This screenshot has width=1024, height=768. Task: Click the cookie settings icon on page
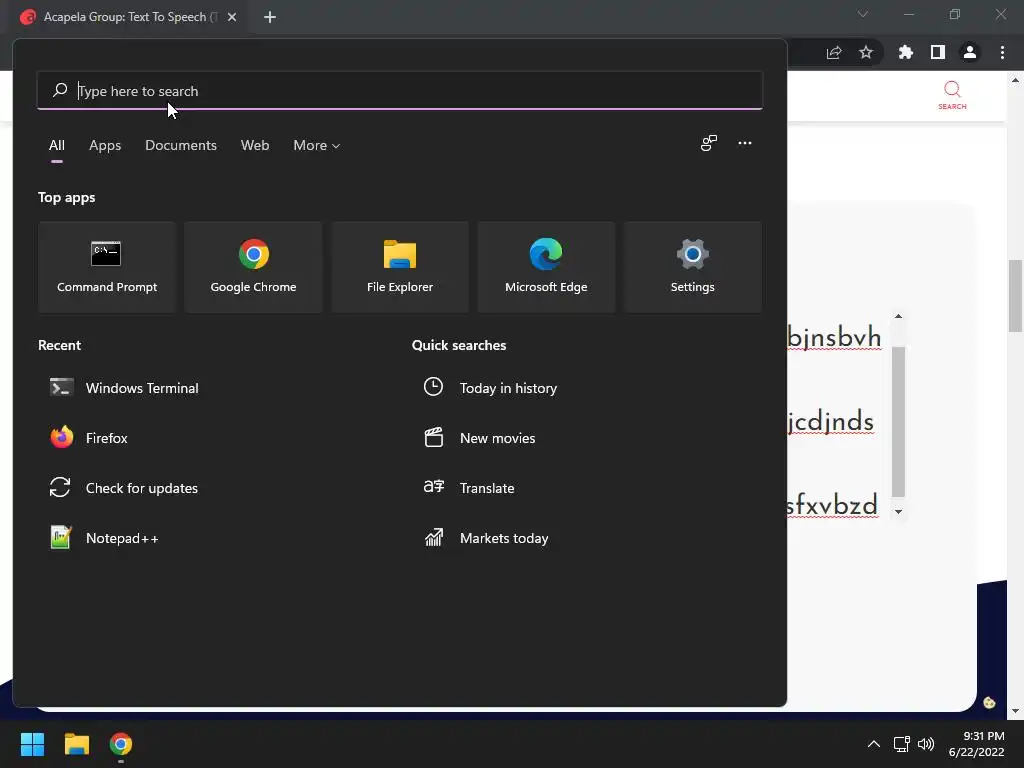(989, 703)
